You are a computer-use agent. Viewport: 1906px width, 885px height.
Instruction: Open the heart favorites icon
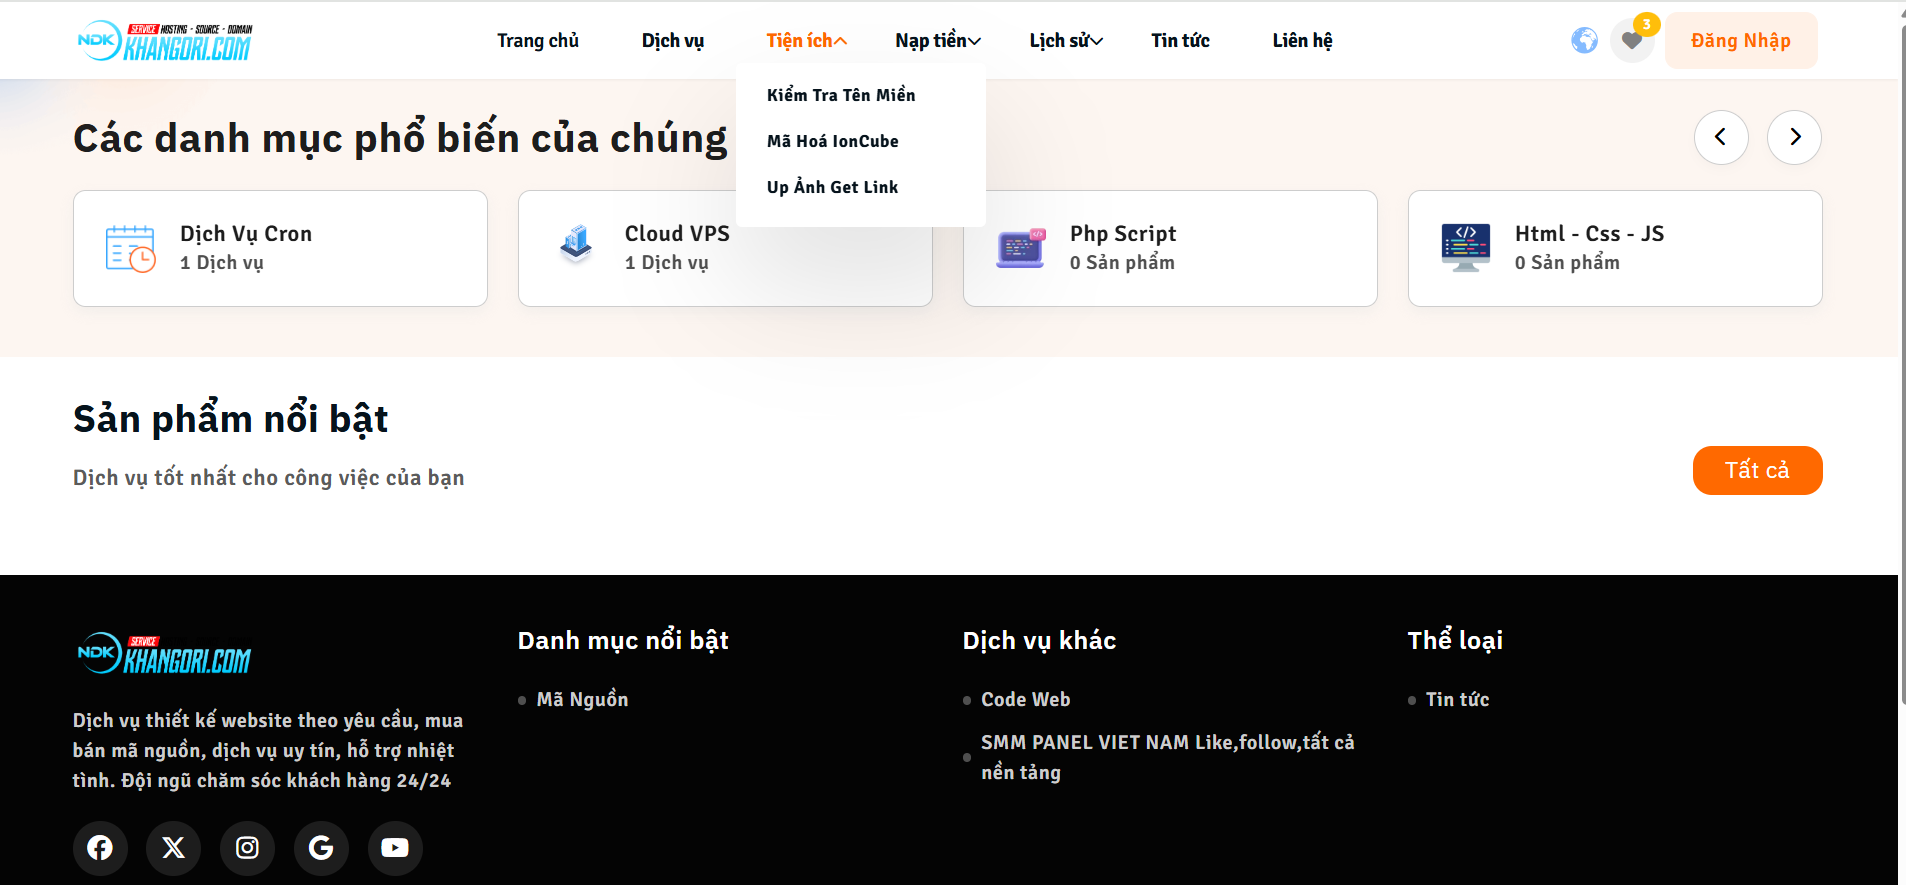click(x=1632, y=41)
